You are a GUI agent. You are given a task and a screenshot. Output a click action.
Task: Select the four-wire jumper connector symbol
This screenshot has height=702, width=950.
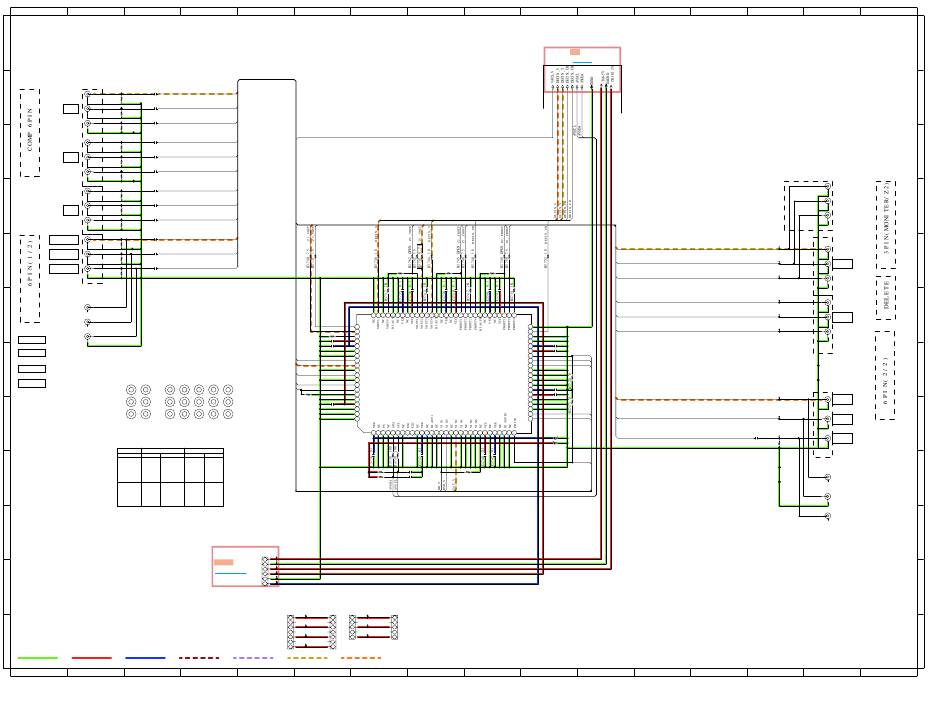pyautogui.click(x=311, y=632)
